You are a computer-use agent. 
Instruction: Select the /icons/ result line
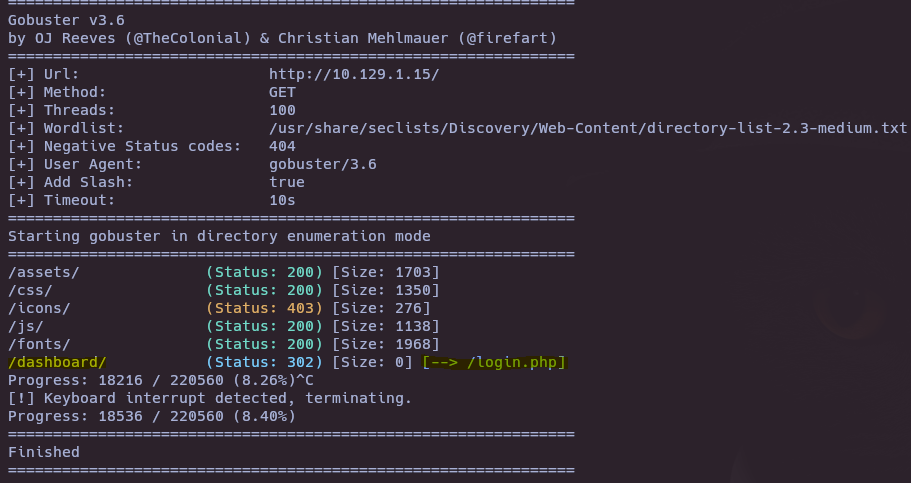[x=220, y=308]
